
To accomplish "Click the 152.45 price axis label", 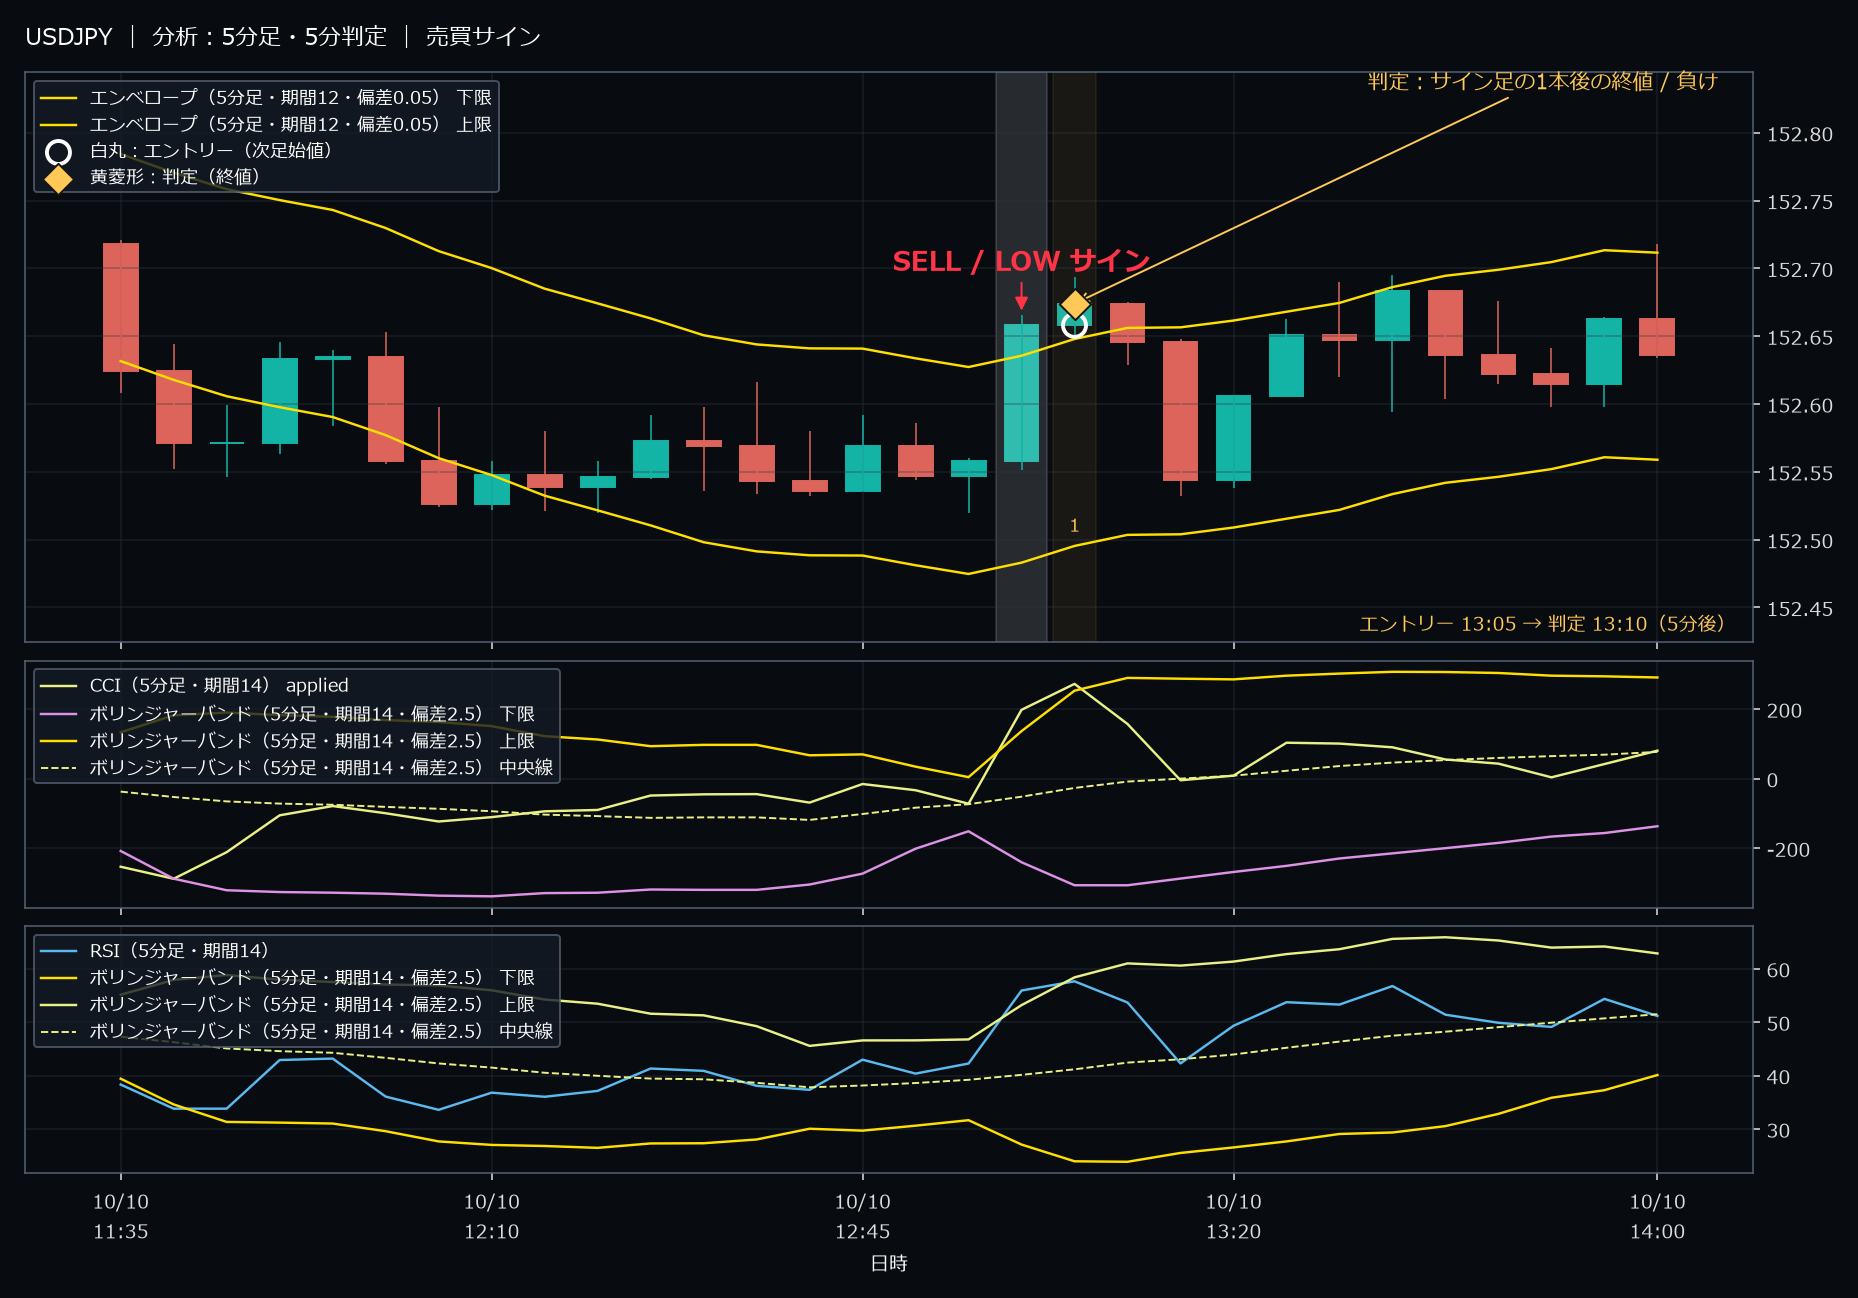I will point(1800,609).
